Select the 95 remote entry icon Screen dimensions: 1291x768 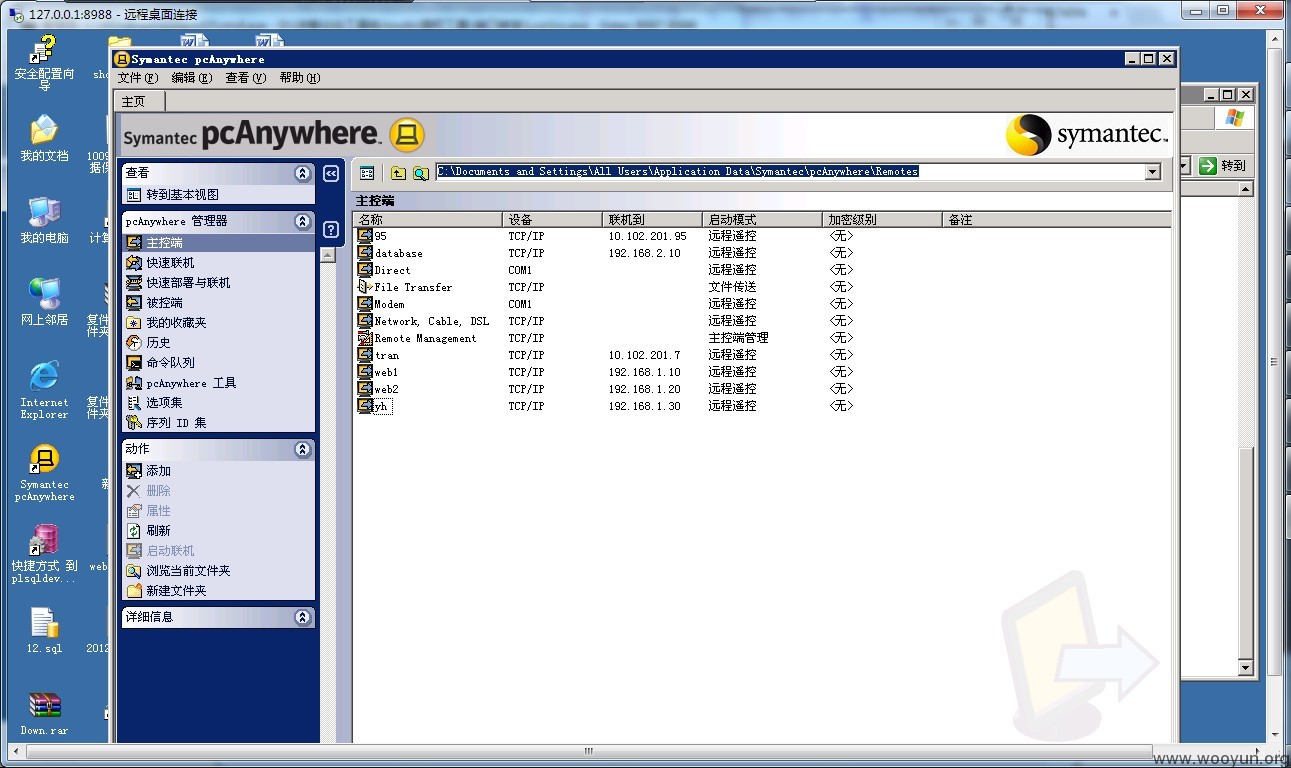(365, 236)
